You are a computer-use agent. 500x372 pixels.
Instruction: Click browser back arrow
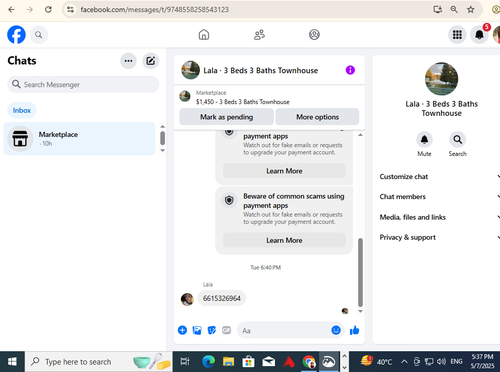tap(11, 9)
